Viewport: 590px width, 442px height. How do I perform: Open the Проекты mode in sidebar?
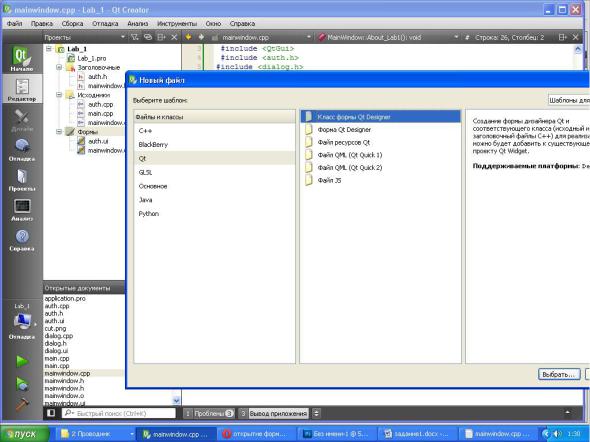[21, 180]
